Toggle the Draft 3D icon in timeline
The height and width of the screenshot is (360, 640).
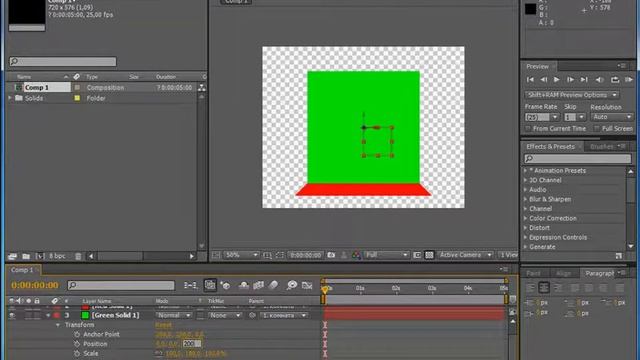click(x=225, y=285)
